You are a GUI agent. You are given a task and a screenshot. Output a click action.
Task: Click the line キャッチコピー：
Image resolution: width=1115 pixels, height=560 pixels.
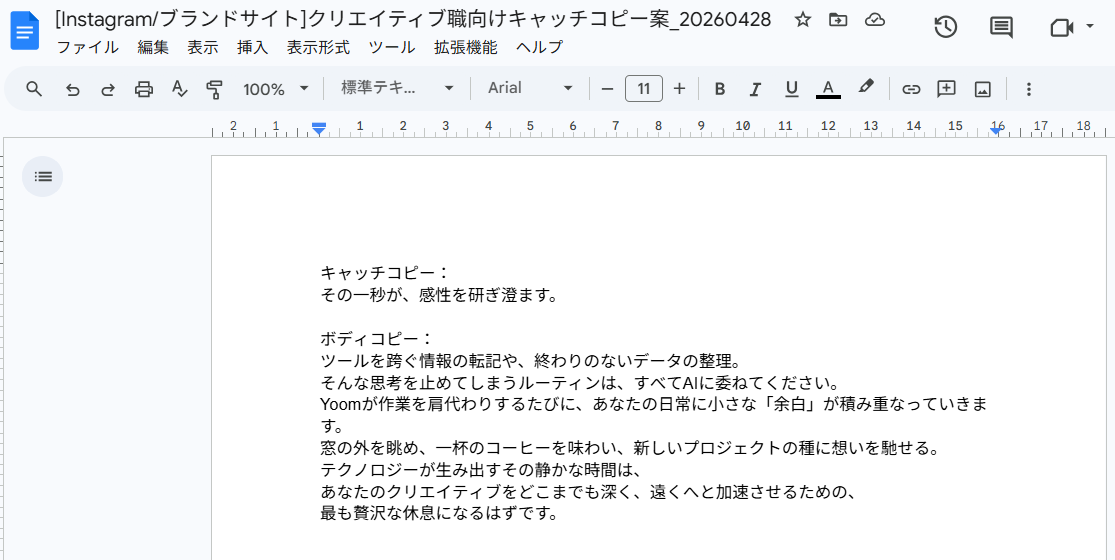(385, 273)
